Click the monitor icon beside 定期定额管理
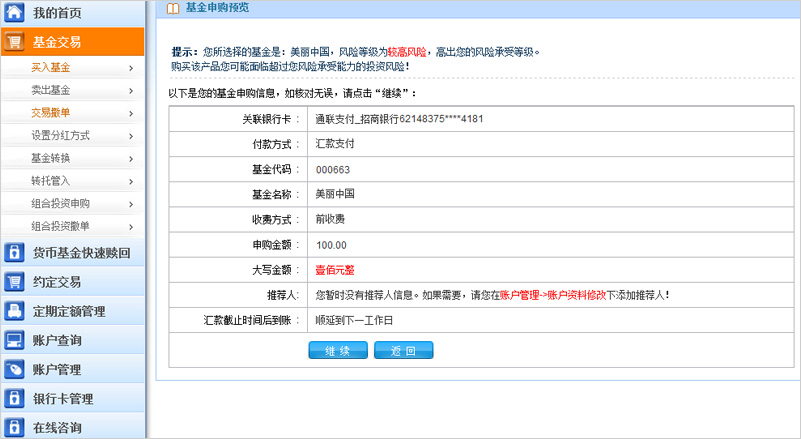This screenshot has width=801, height=439. tap(15, 311)
